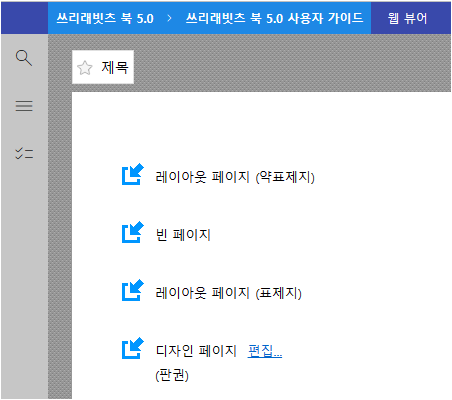Image resolution: width=452 pixels, height=400 pixels.
Task: Select the 빈 페이지 item
Action: click(x=183, y=235)
